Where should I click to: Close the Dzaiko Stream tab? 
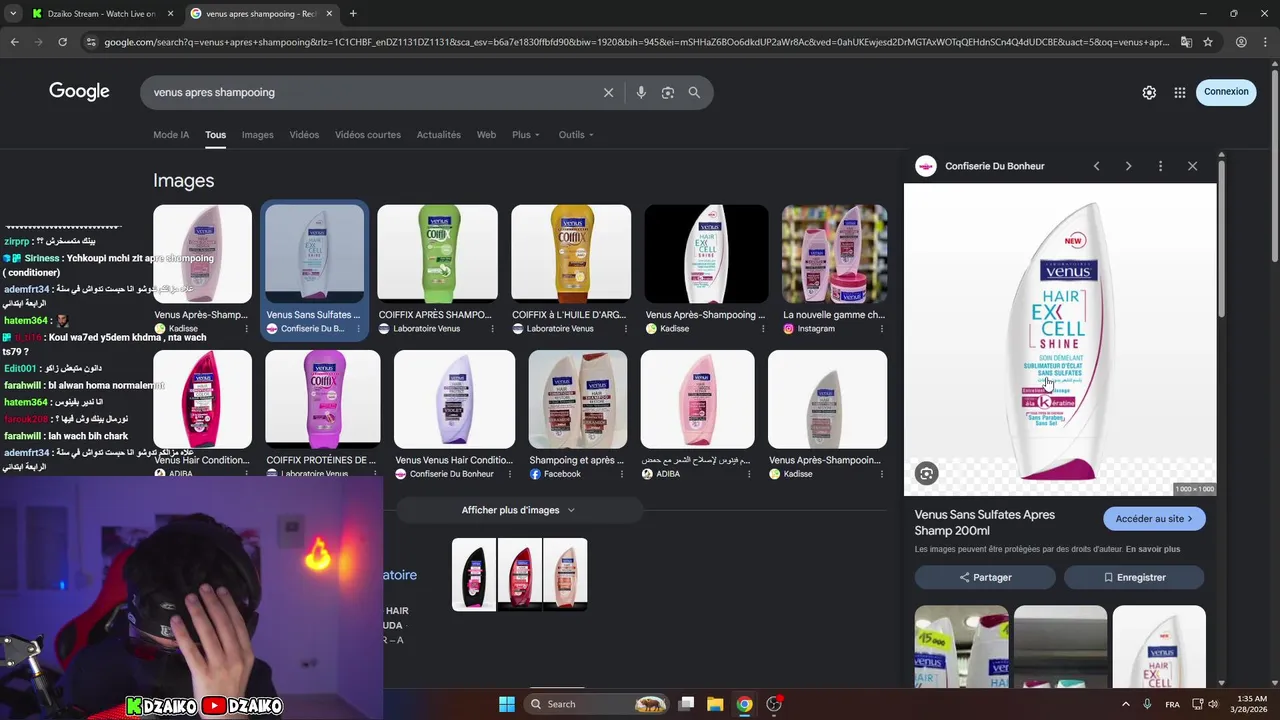tap(170, 14)
